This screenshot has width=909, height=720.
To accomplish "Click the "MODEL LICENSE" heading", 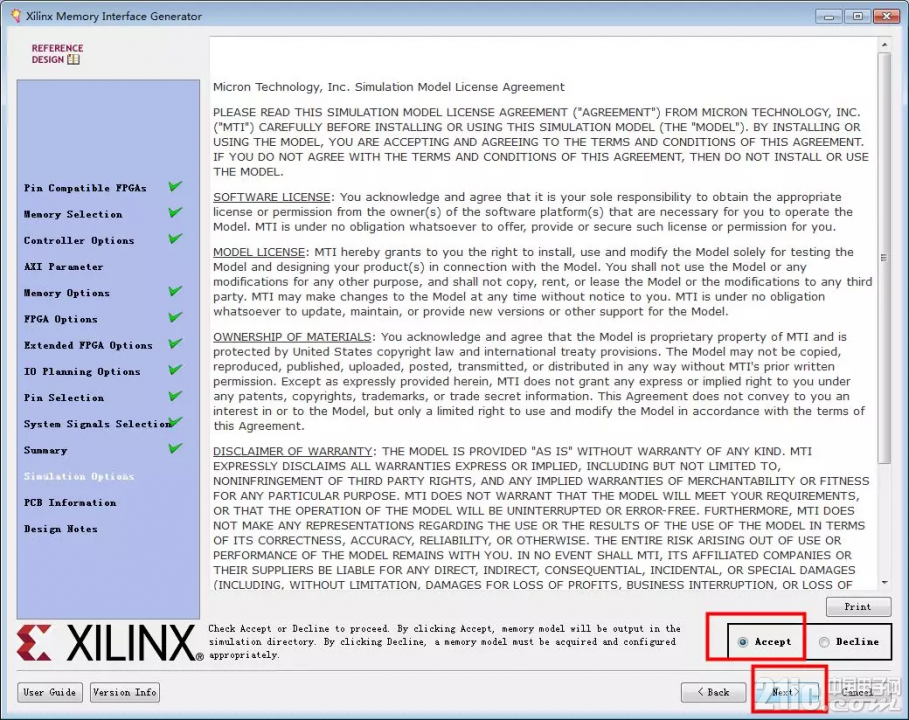I will tap(259, 252).
